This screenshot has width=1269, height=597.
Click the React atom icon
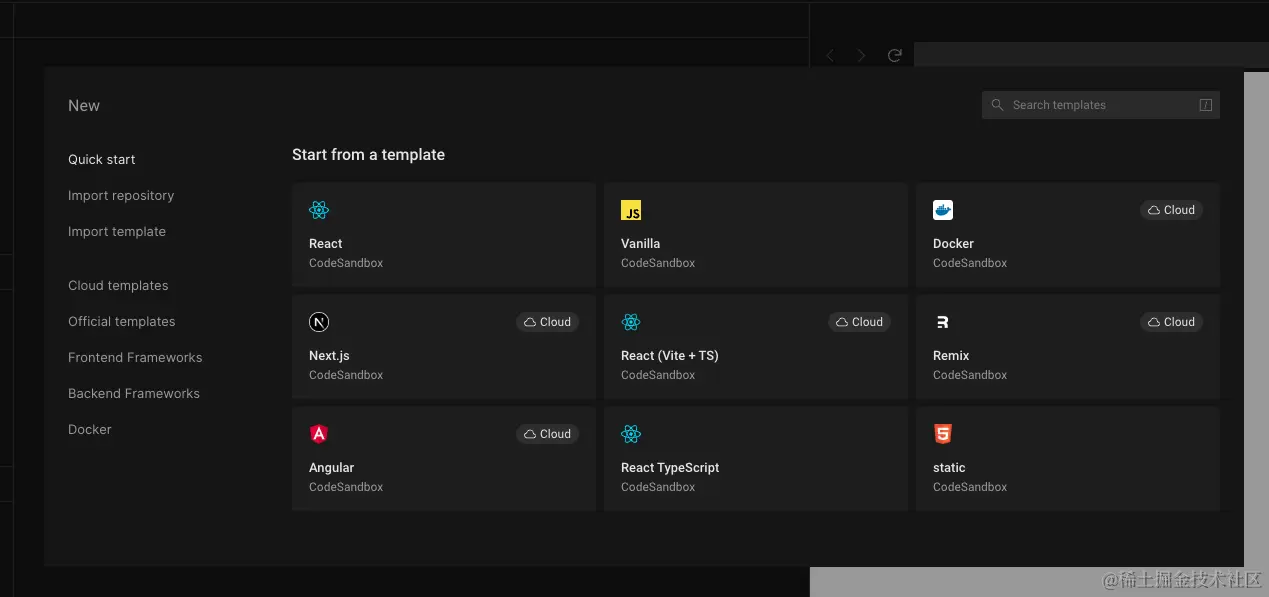[x=319, y=210]
